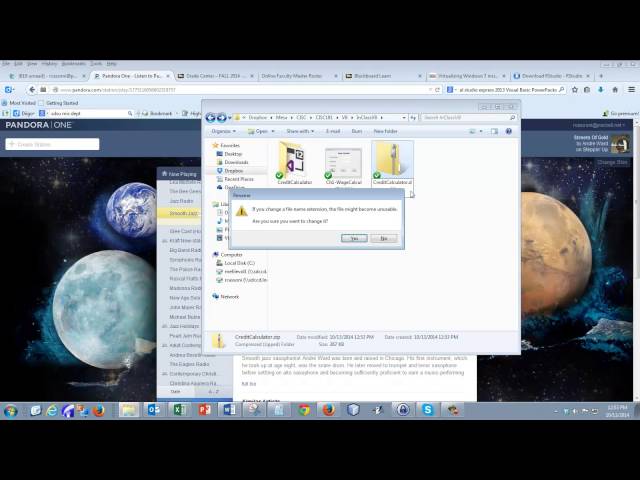Open Word from taskbar
This screenshot has height=480, width=640.
point(229,410)
